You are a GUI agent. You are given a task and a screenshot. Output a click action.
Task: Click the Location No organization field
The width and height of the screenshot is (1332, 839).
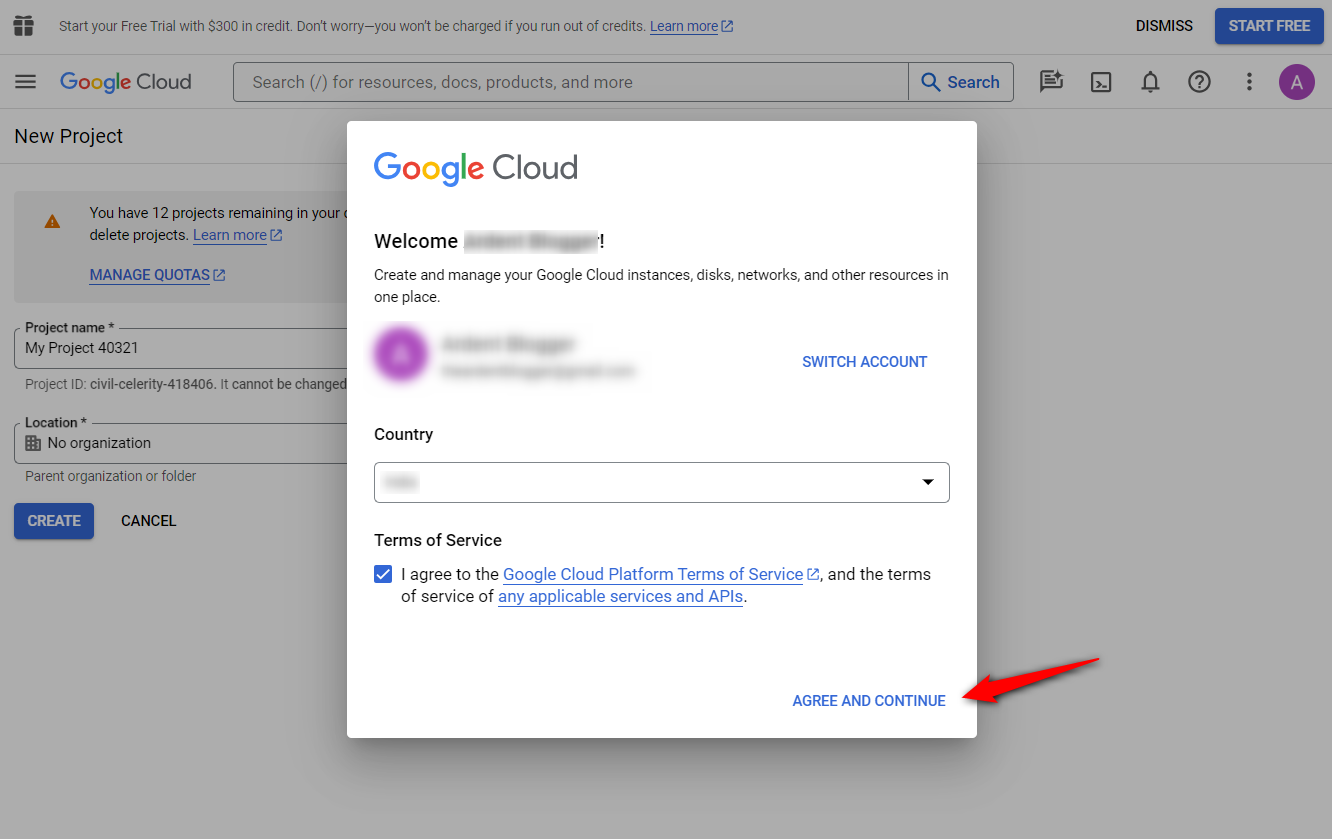(181, 443)
